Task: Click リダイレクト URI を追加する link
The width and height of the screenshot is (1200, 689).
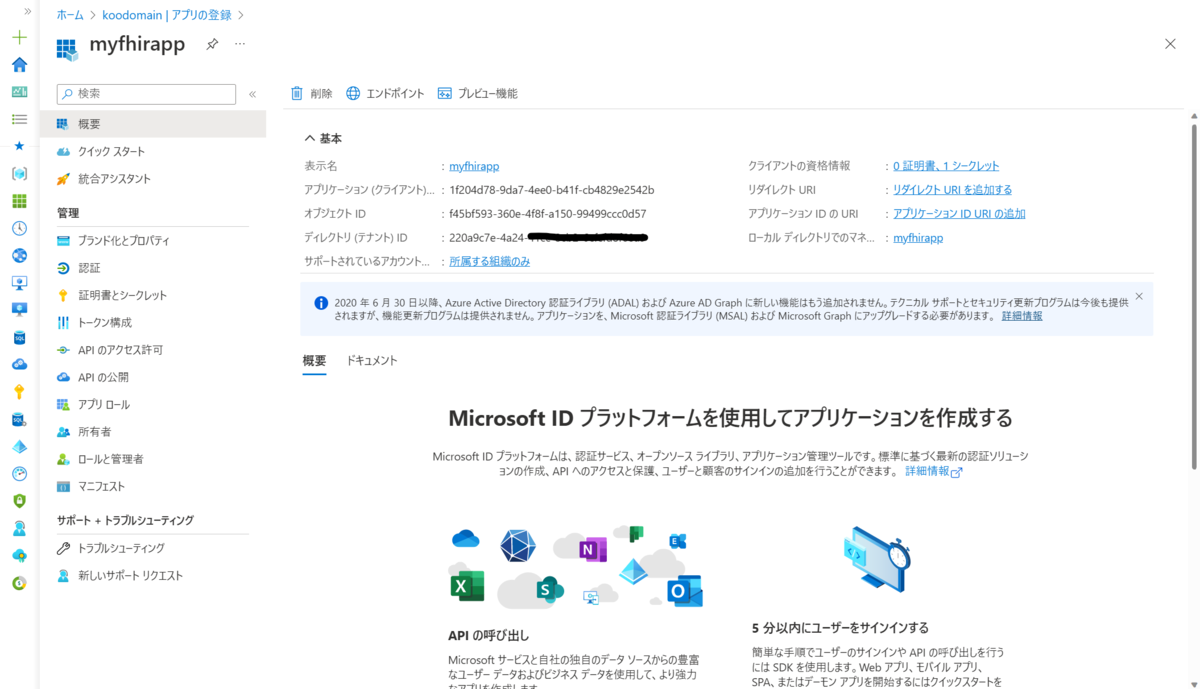Action: [952, 190]
